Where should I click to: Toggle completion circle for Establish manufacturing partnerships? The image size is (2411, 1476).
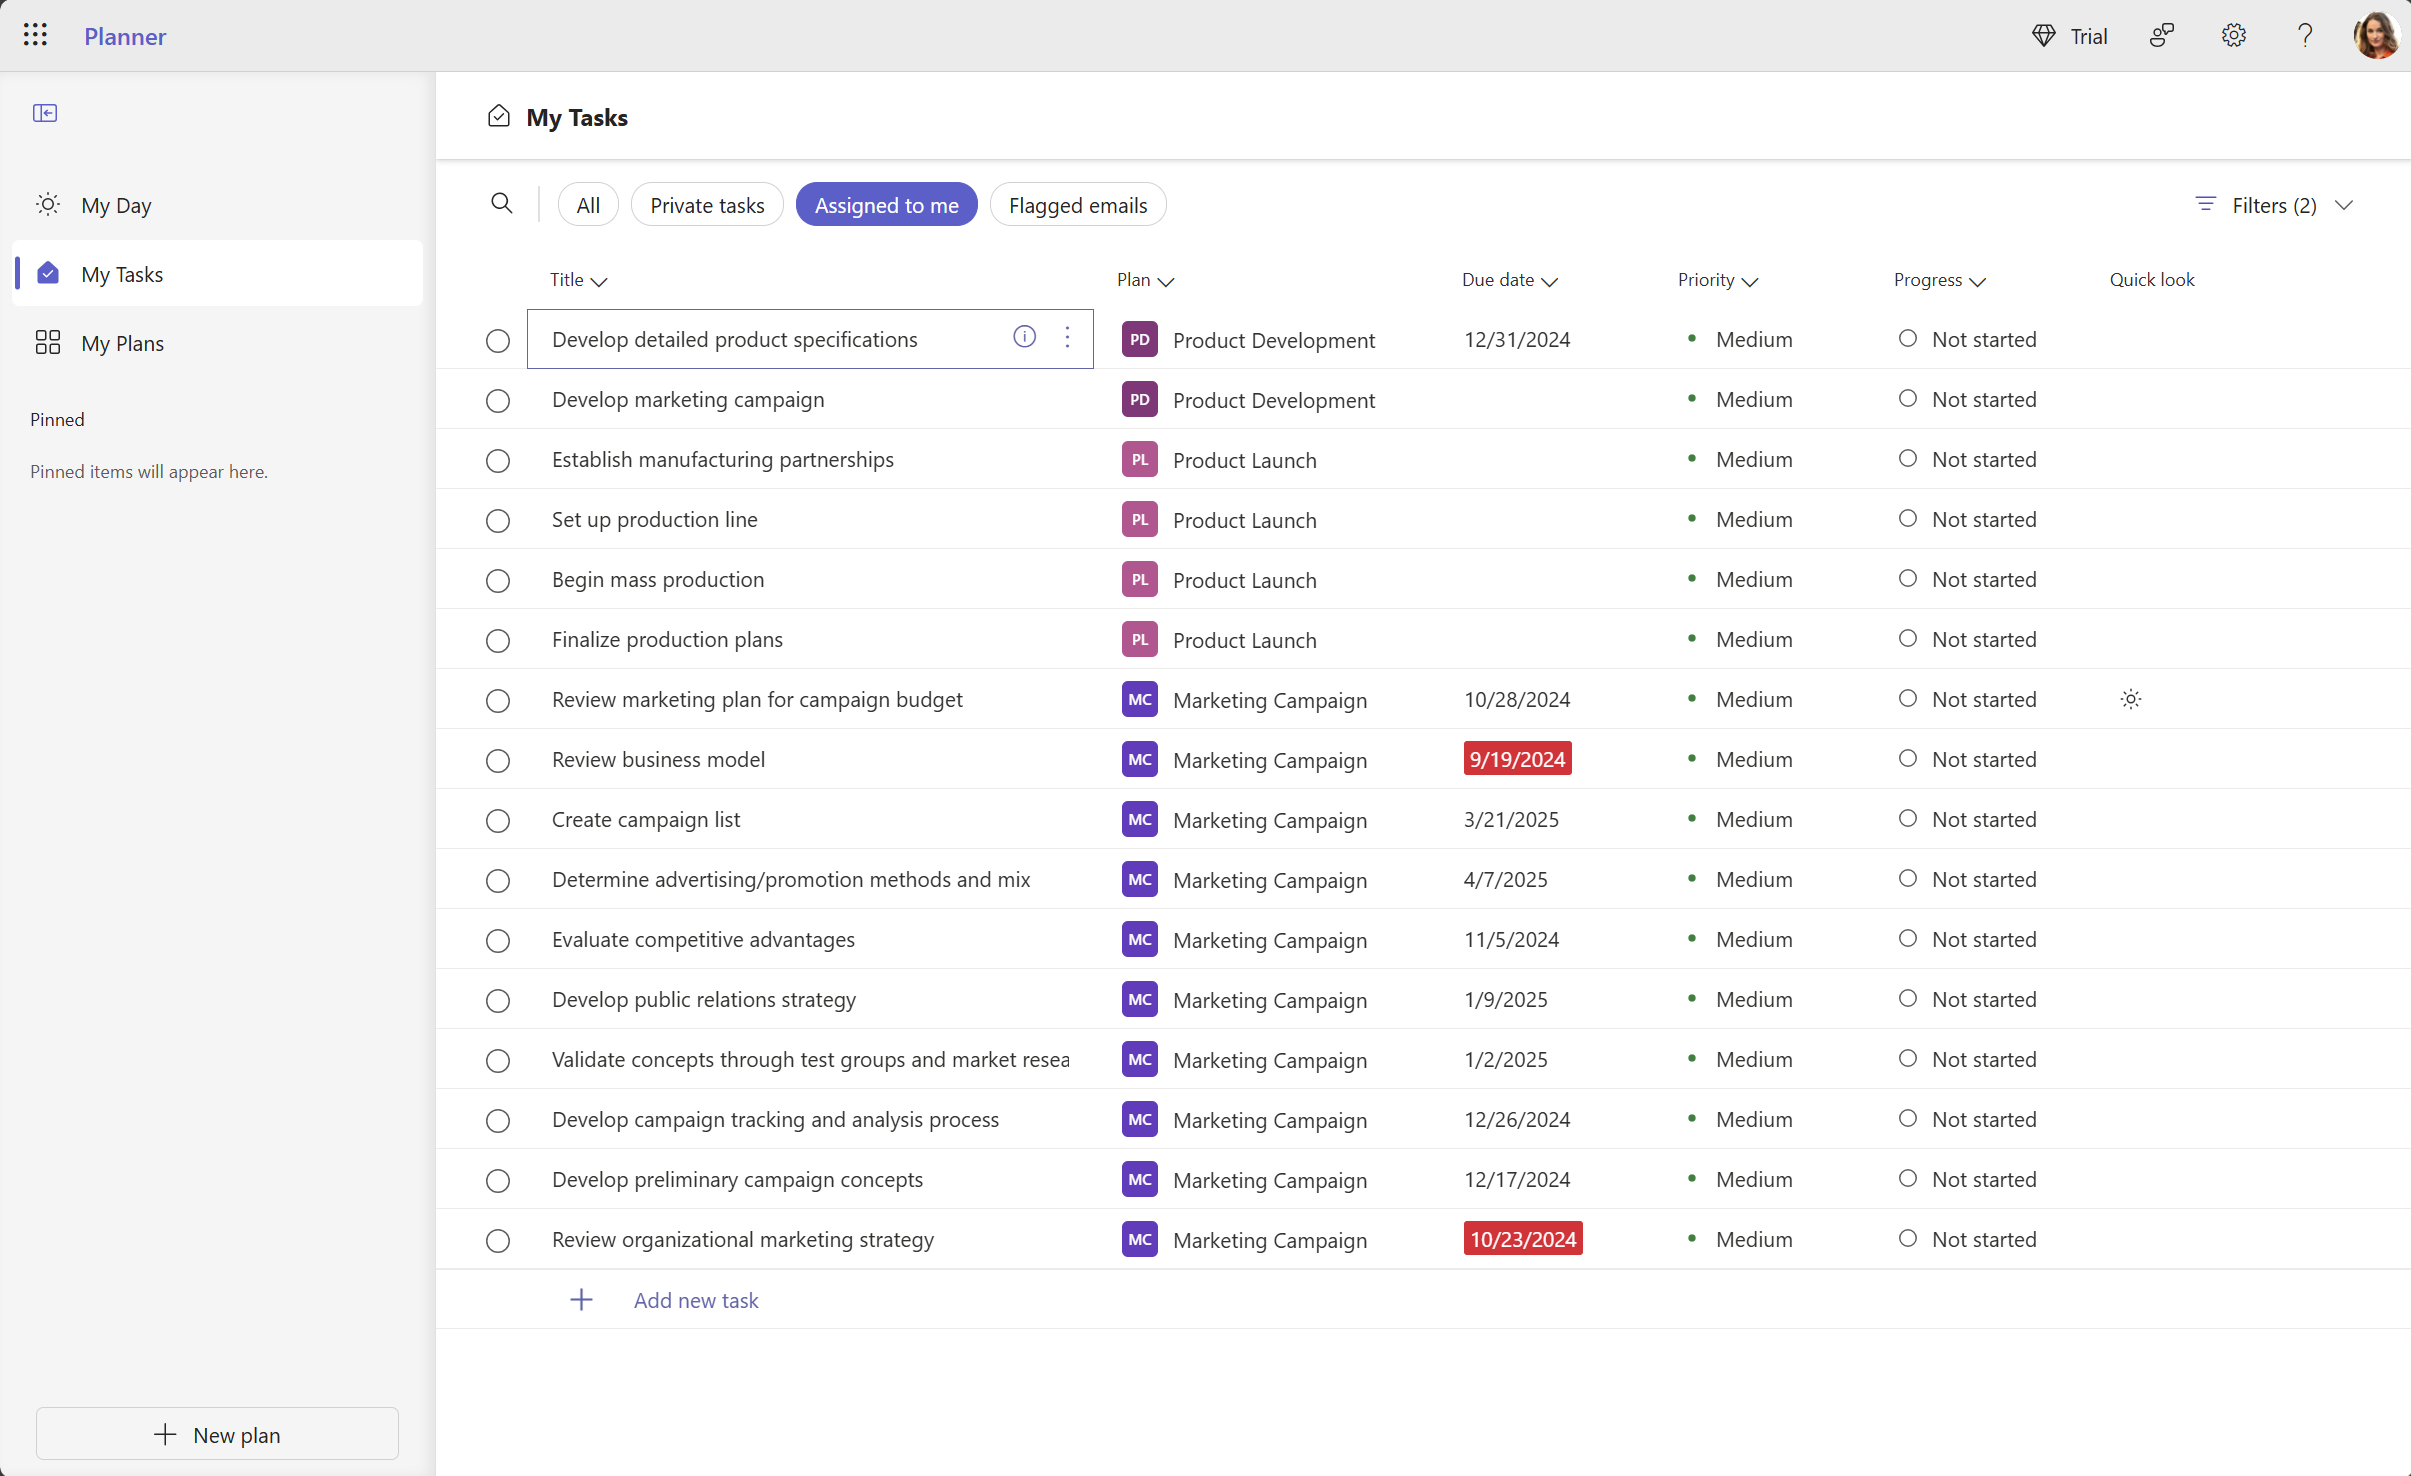496,460
